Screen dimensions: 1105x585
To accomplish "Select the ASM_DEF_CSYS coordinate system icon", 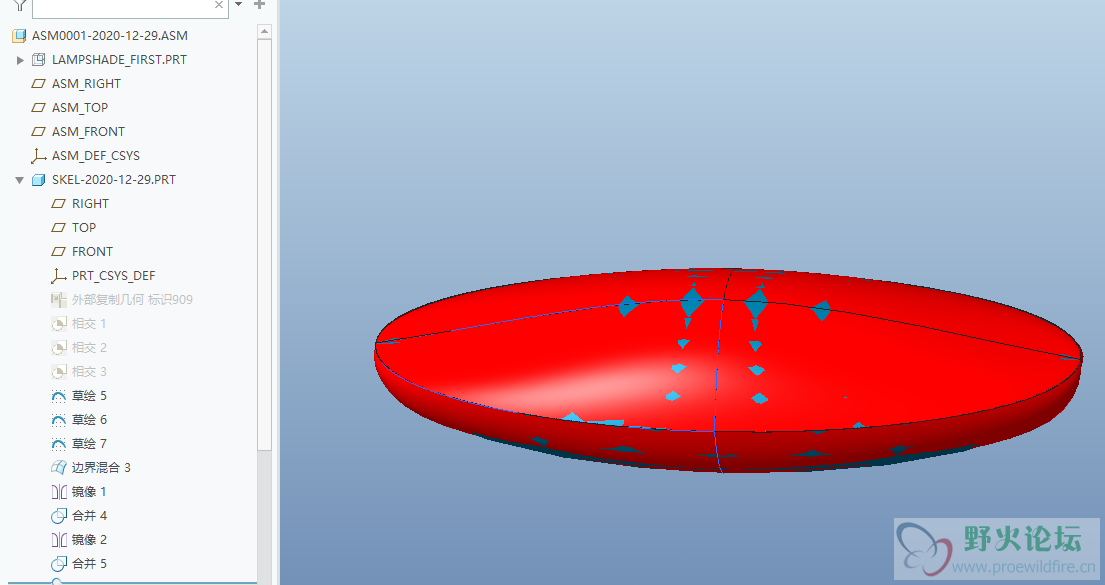I will 39,156.
